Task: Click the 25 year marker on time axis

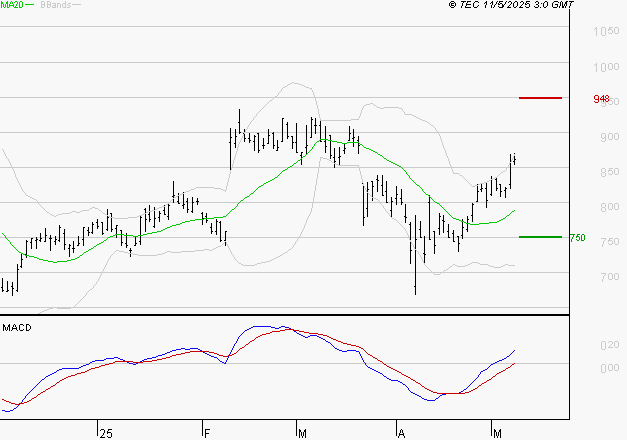Action: (x=106, y=434)
